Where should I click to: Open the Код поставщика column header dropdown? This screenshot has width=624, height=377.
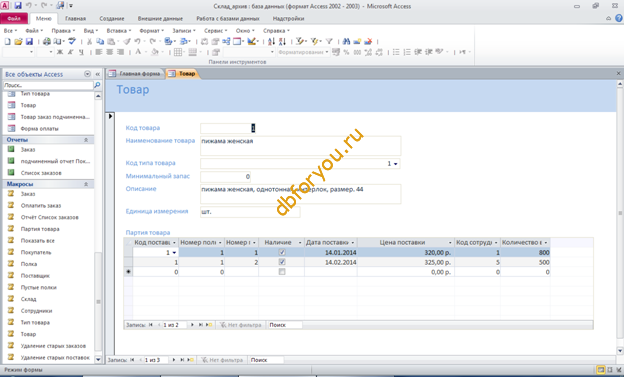[x=174, y=242]
